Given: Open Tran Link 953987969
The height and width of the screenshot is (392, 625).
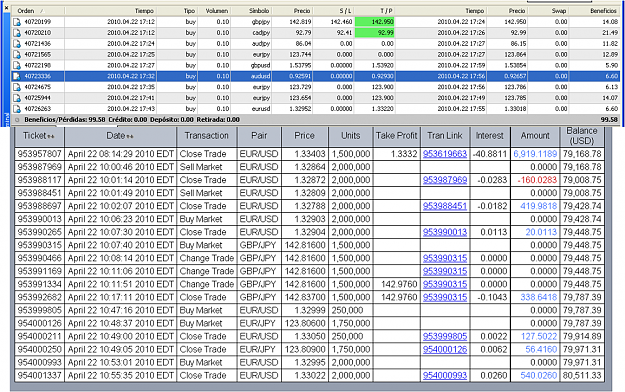Looking at the screenshot, I should pyautogui.click(x=445, y=180).
